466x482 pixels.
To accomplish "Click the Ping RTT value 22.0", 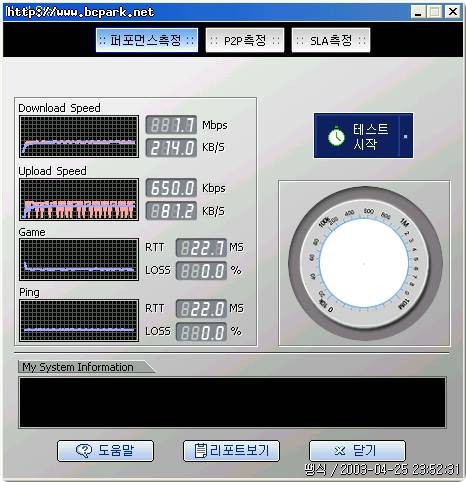I will click(201, 309).
